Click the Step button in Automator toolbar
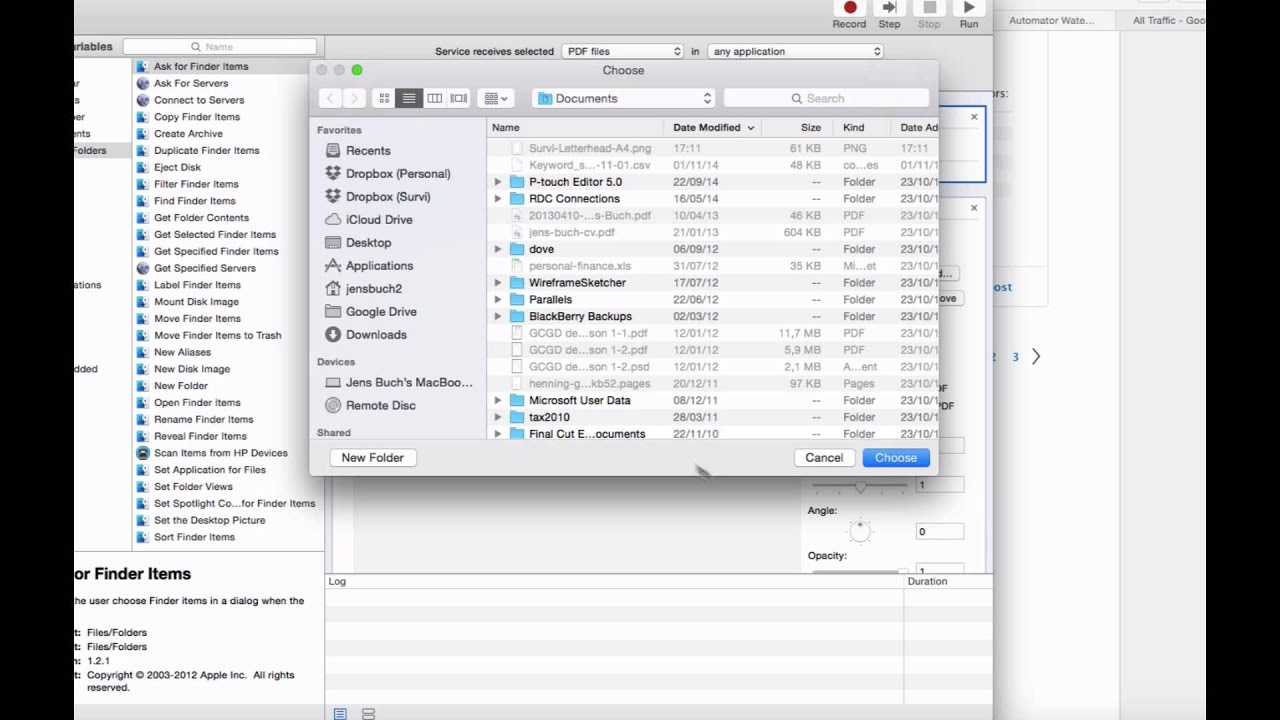The image size is (1280, 720). (889, 14)
